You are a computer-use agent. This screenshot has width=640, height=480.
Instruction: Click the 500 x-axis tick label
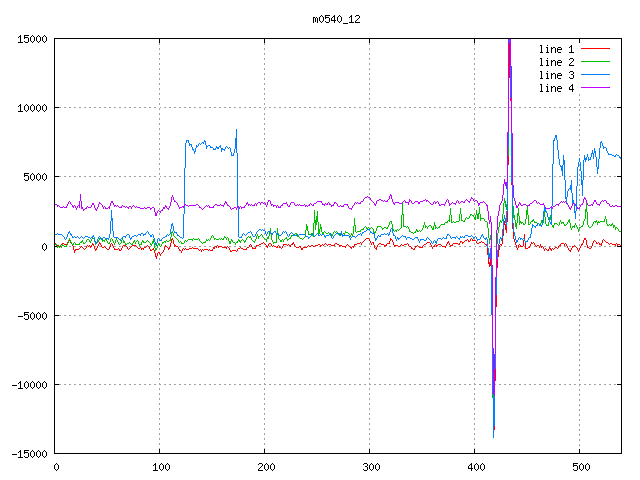coord(580,466)
